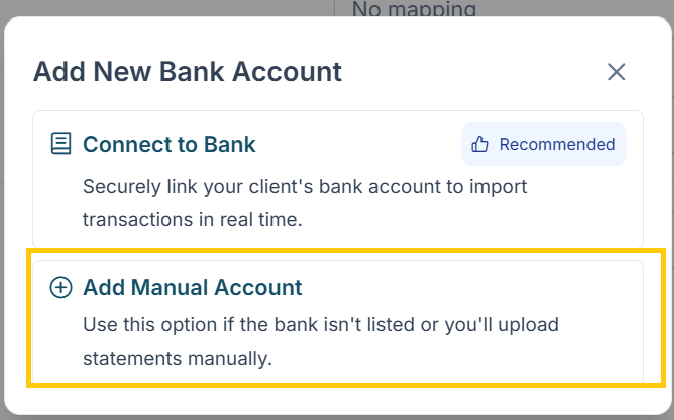Click the ledger icon beside Connect to Bank

tap(61, 144)
